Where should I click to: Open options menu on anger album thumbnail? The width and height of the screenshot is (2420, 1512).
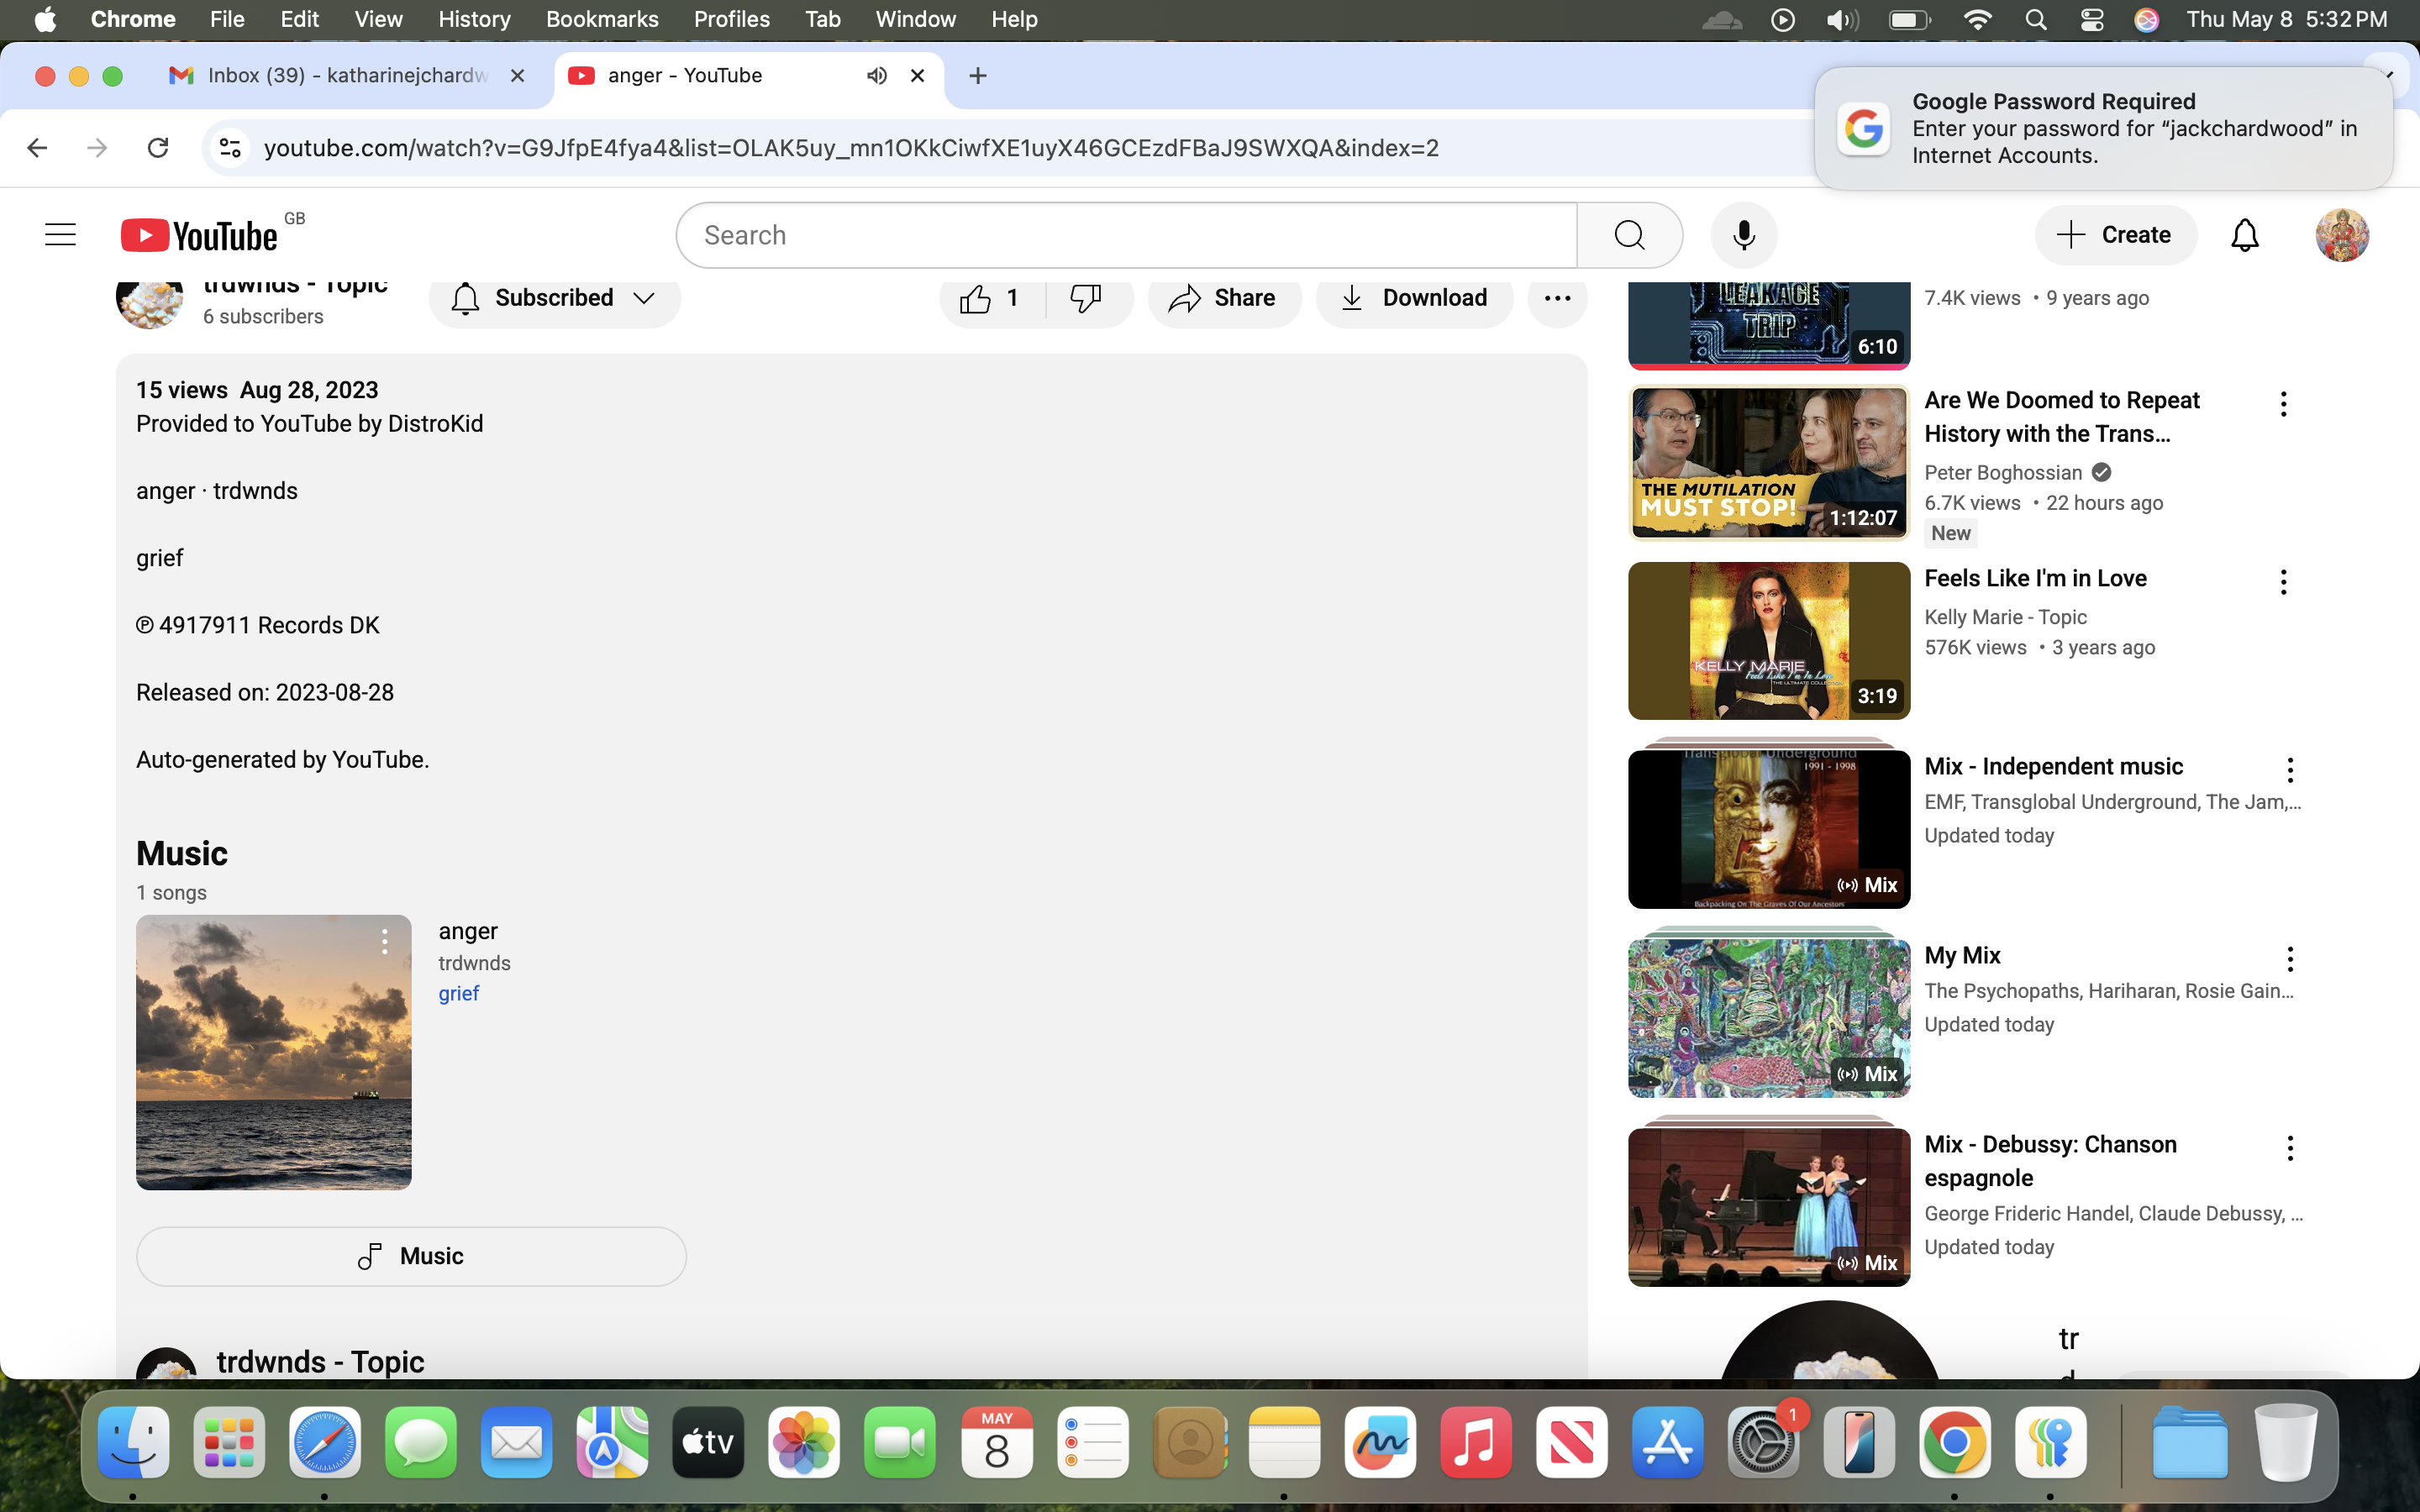pos(384,941)
